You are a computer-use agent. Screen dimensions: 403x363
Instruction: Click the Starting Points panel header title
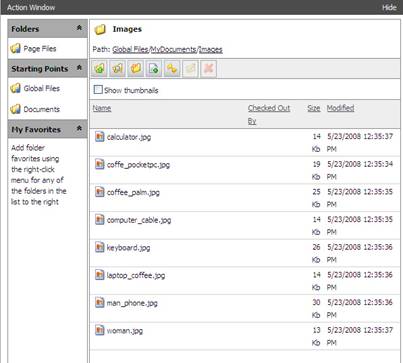coord(40,69)
